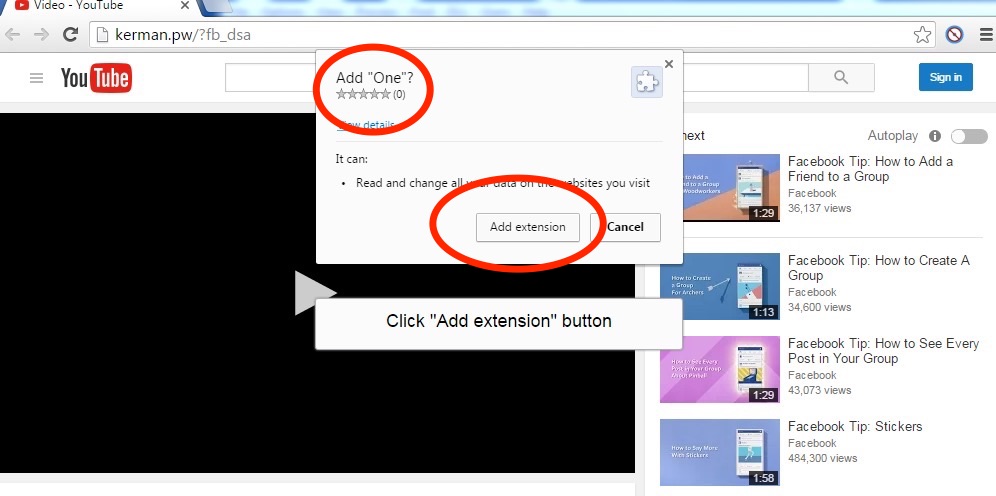The image size is (996, 496).
Task: Close the Add "One" dialog
Action: pos(668,64)
